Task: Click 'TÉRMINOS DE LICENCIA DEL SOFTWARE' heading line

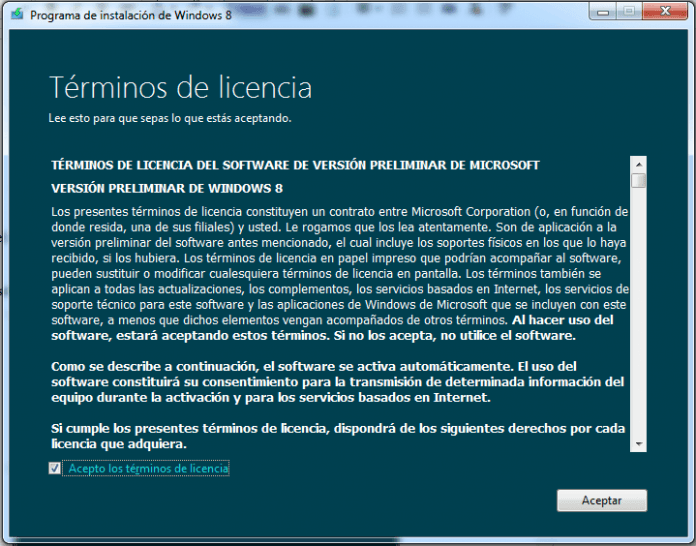Action: point(295,165)
